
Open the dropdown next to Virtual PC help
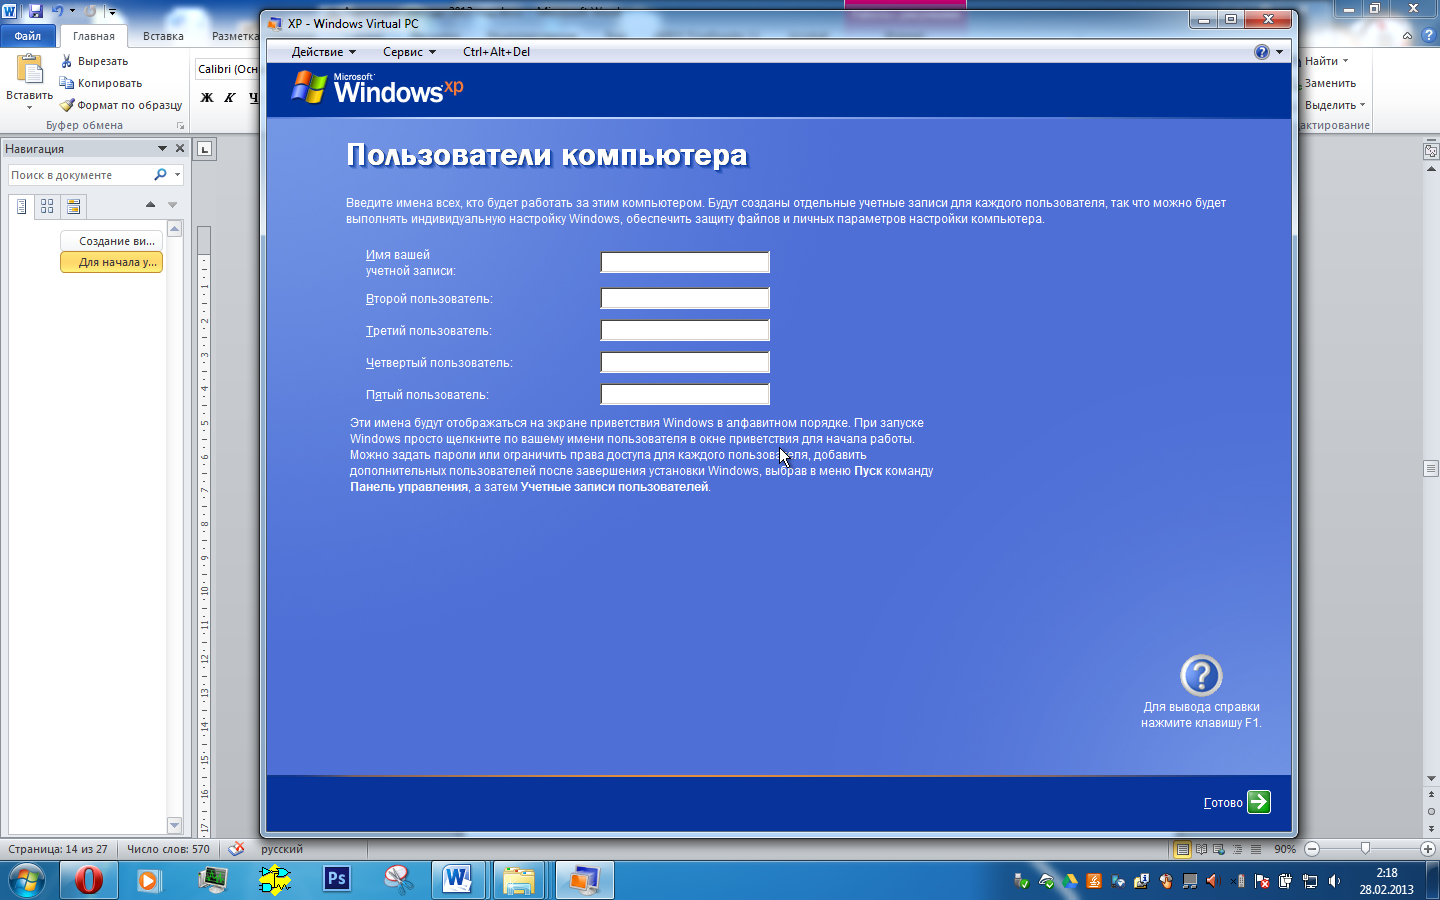pos(1279,52)
